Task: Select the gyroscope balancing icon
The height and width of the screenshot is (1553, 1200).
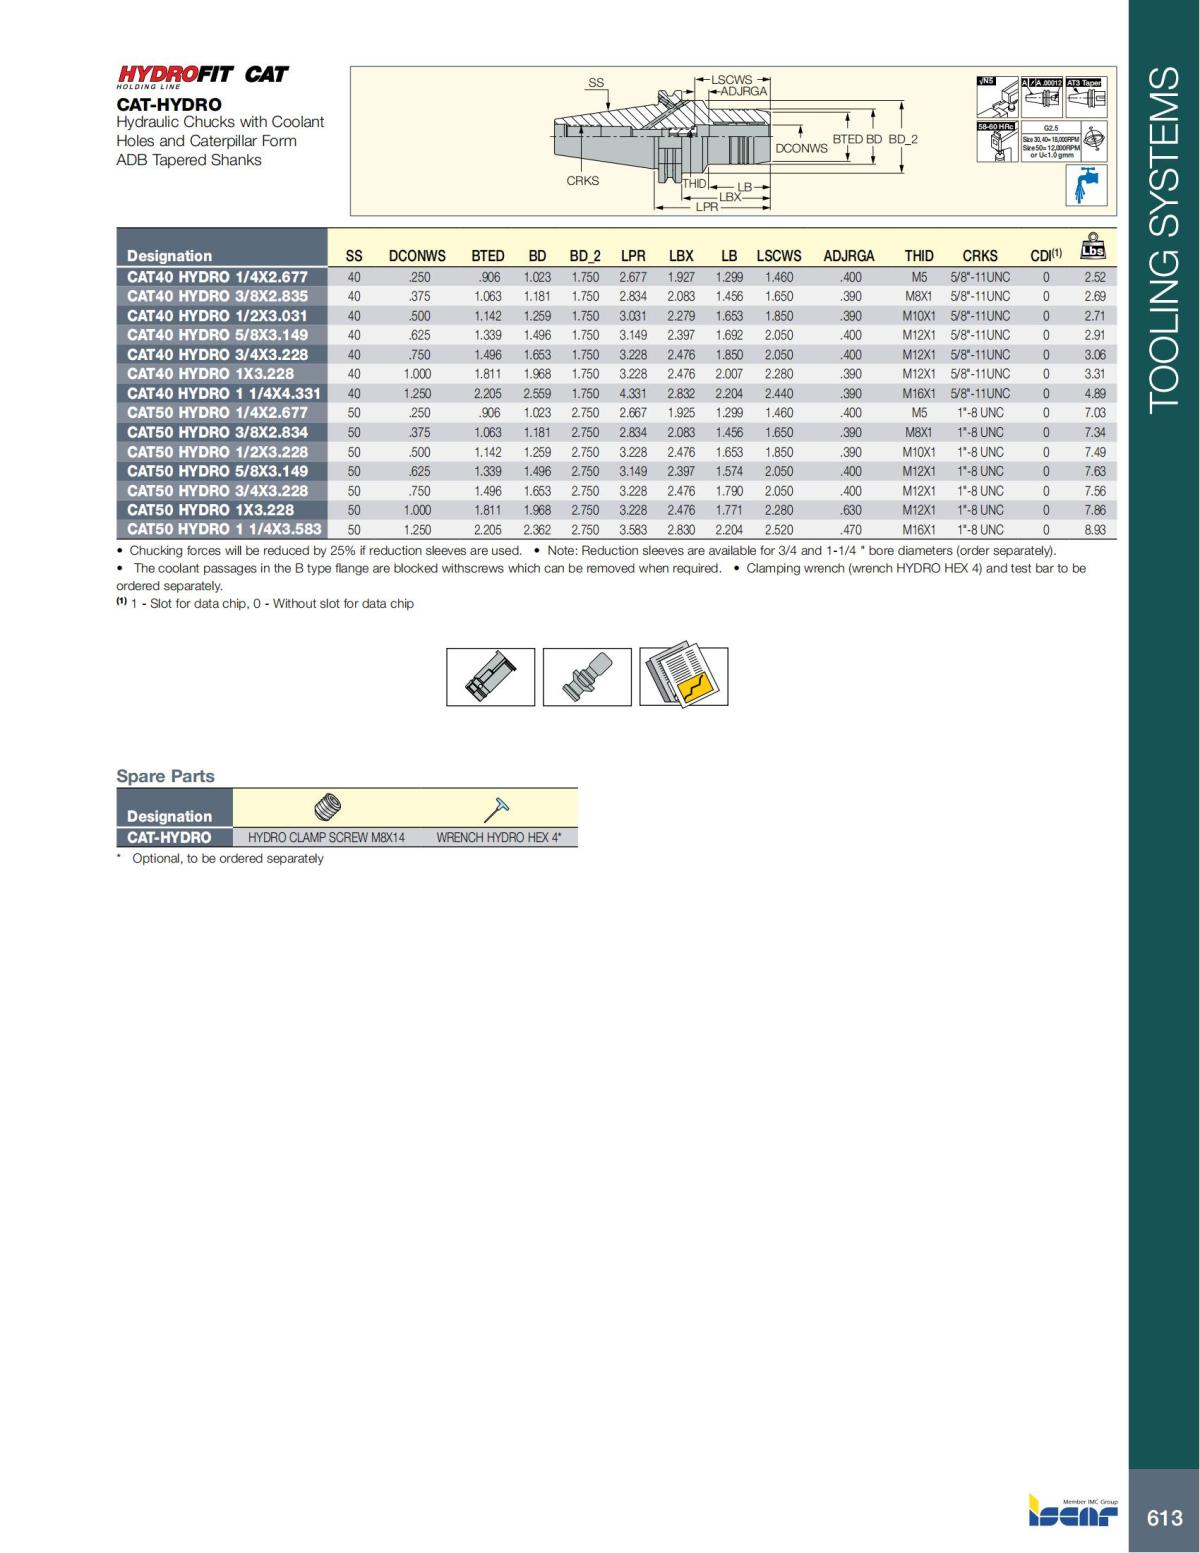Action: 1093,139
